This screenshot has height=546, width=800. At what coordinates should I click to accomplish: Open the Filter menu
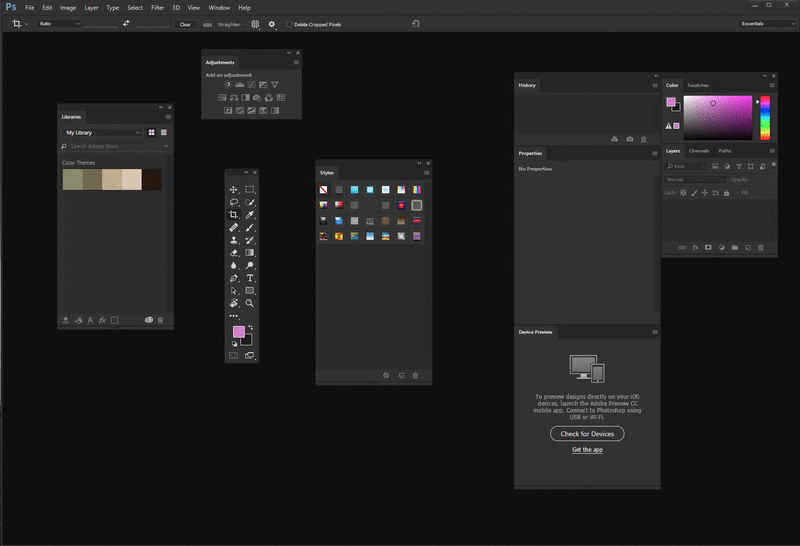pos(158,7)
